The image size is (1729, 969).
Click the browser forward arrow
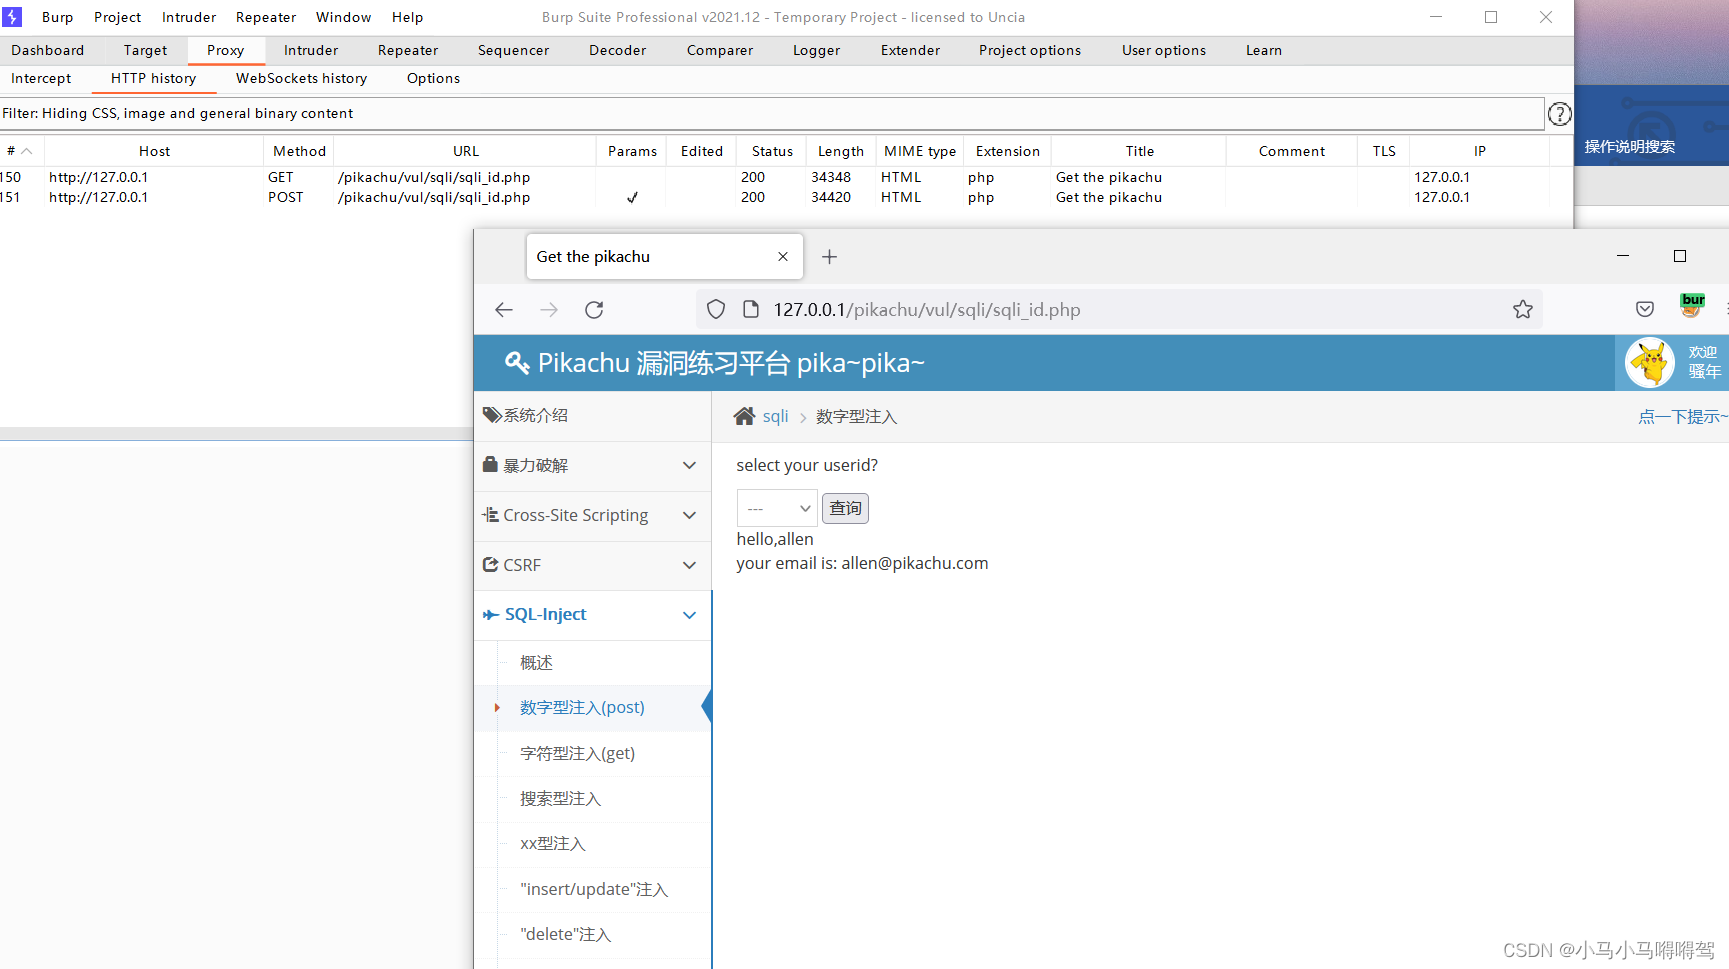click(x=549, y=310)
